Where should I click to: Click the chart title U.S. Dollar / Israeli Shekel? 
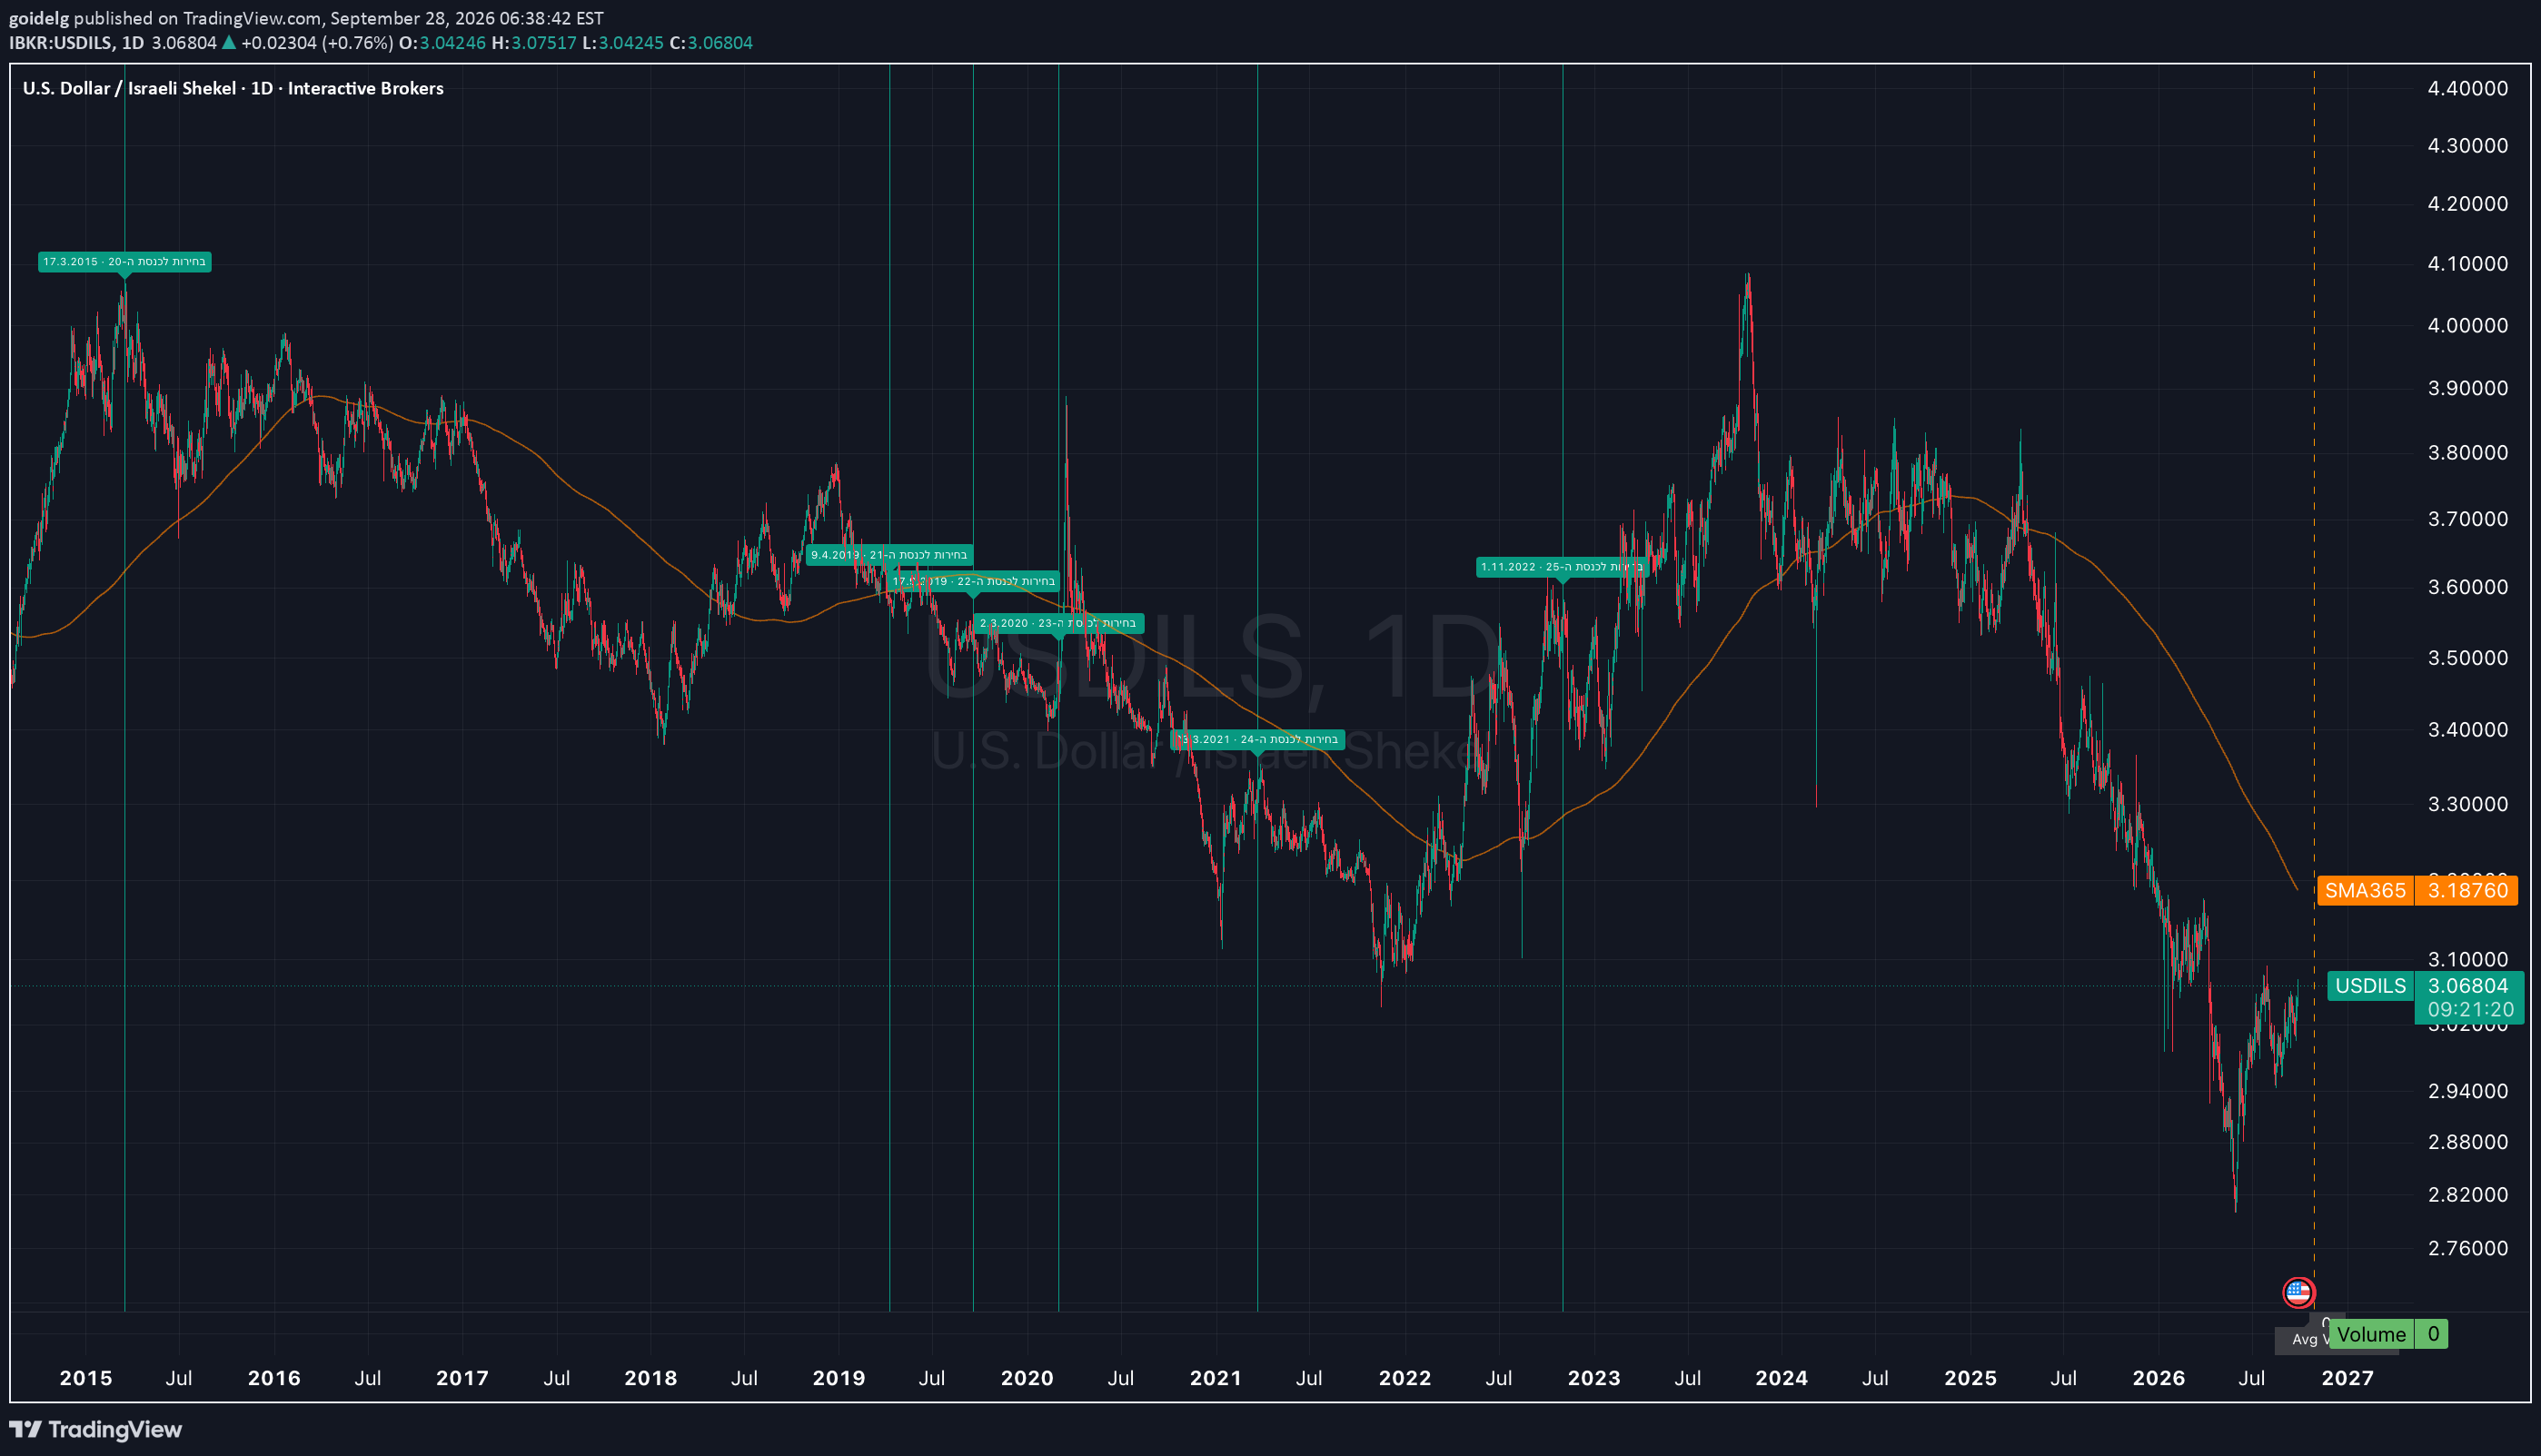pos(129,88)
